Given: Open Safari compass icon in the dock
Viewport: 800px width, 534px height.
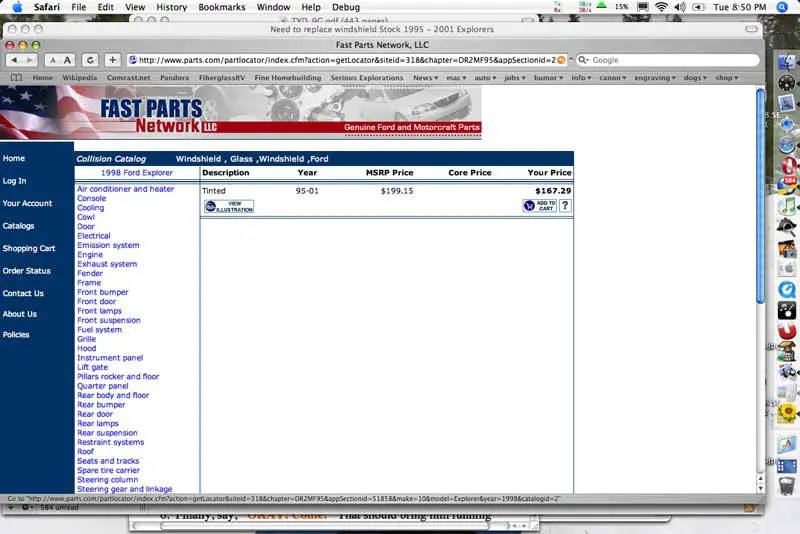Looking at the screenshot, I should [x=787, y=145].
